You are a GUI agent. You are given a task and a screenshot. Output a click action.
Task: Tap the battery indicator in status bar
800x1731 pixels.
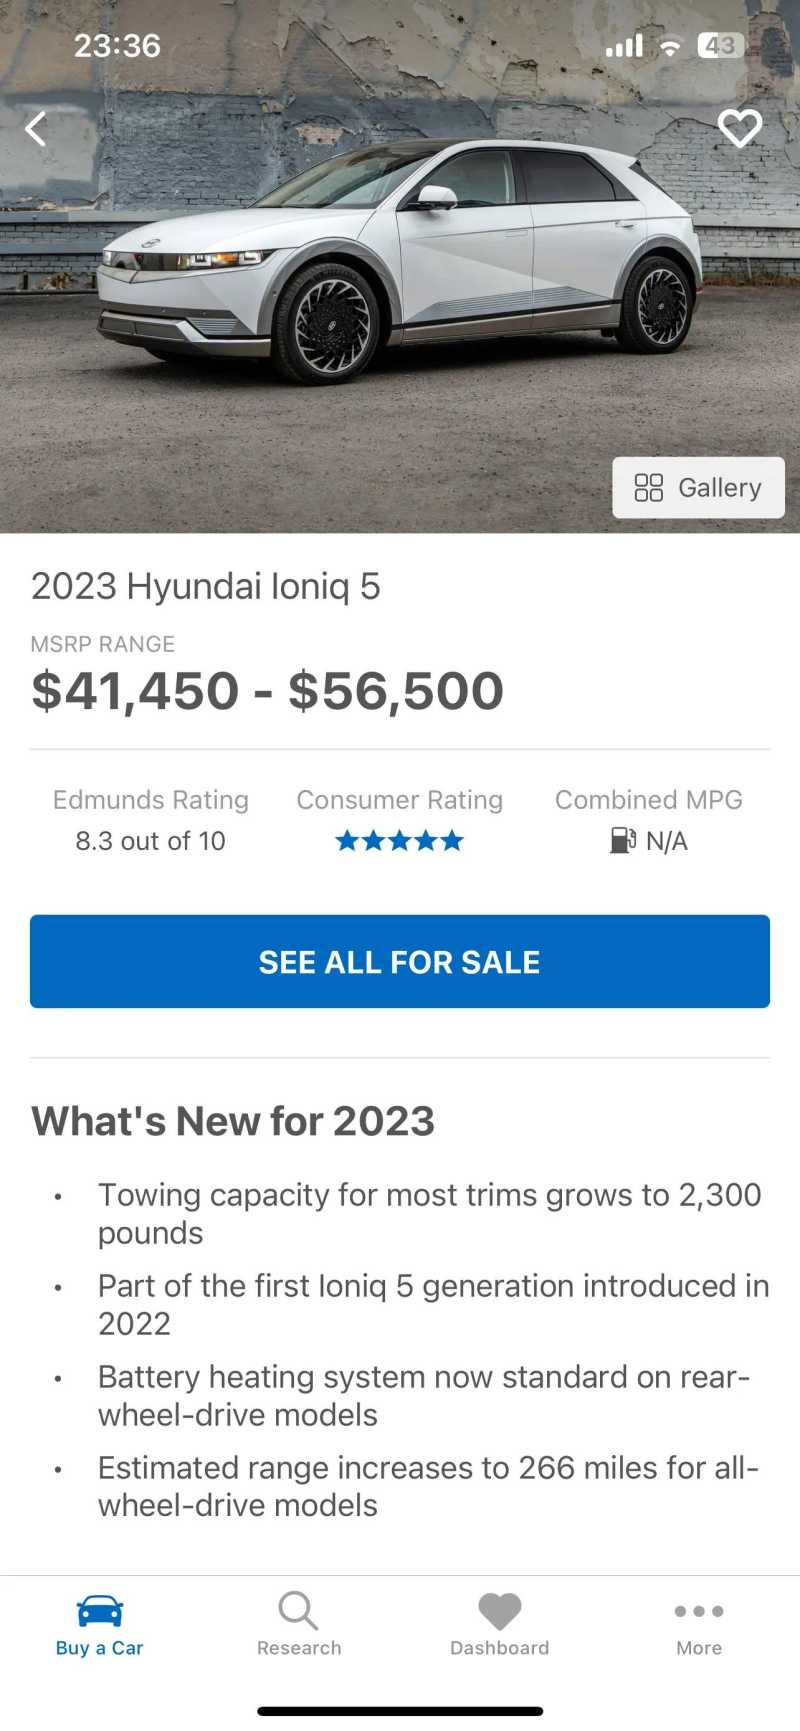tap(720, 45)
